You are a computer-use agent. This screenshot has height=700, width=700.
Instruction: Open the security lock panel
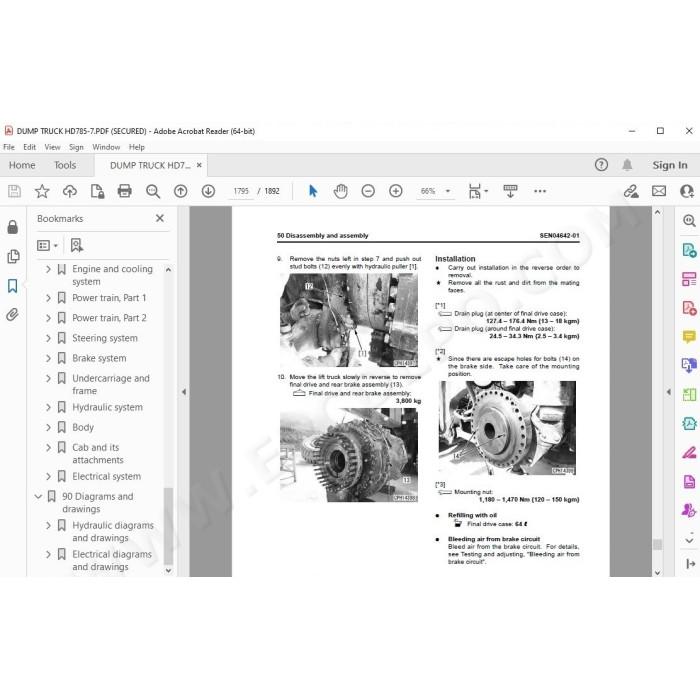tap(12, 227)
